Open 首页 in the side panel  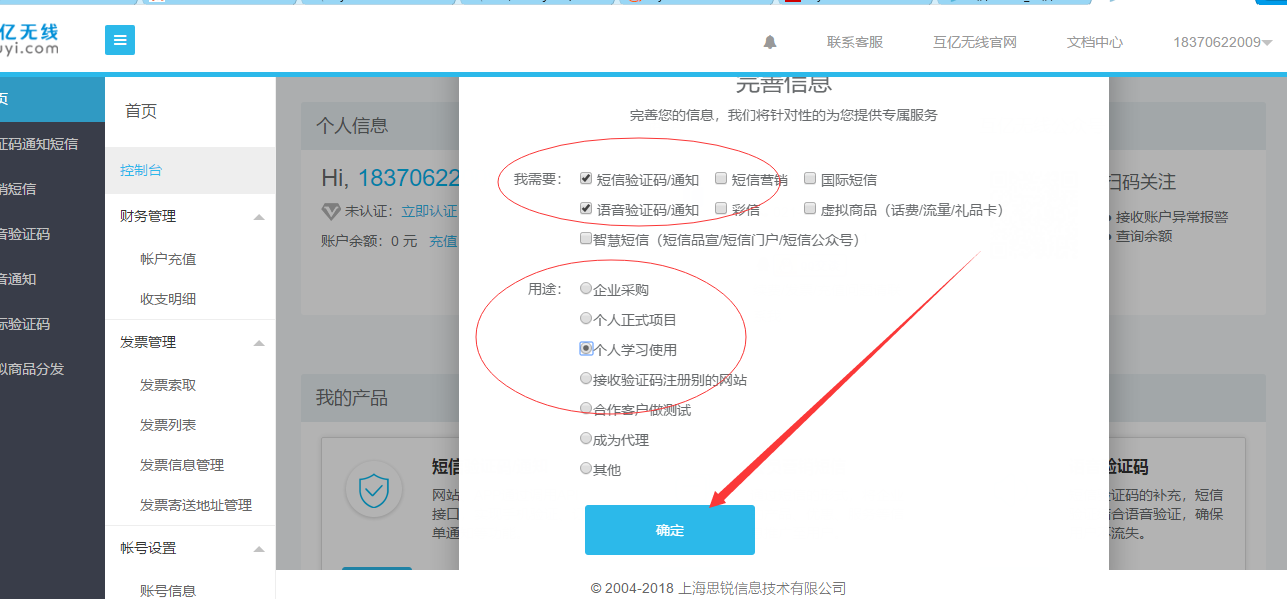(x=141, y=111)
